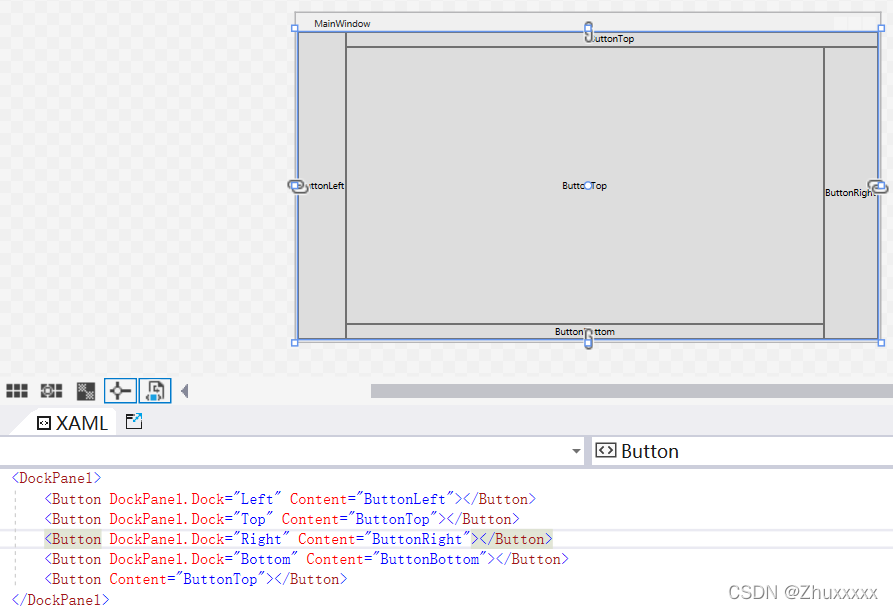Screen dimensions: 893x609
Task: Collapse the designer toolbar with the triangle arrow
Action: pyautogui.click(x=185, y=390)
